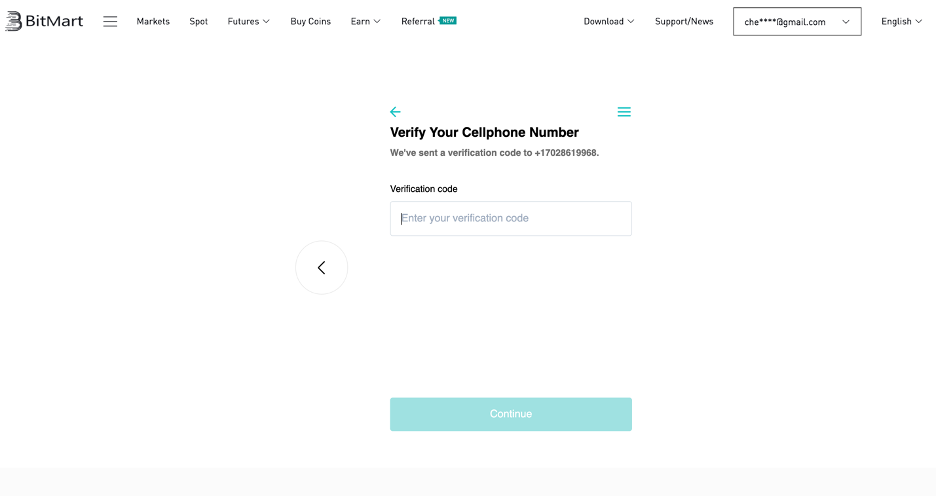Open Buy Coins page

coord(310,21)
